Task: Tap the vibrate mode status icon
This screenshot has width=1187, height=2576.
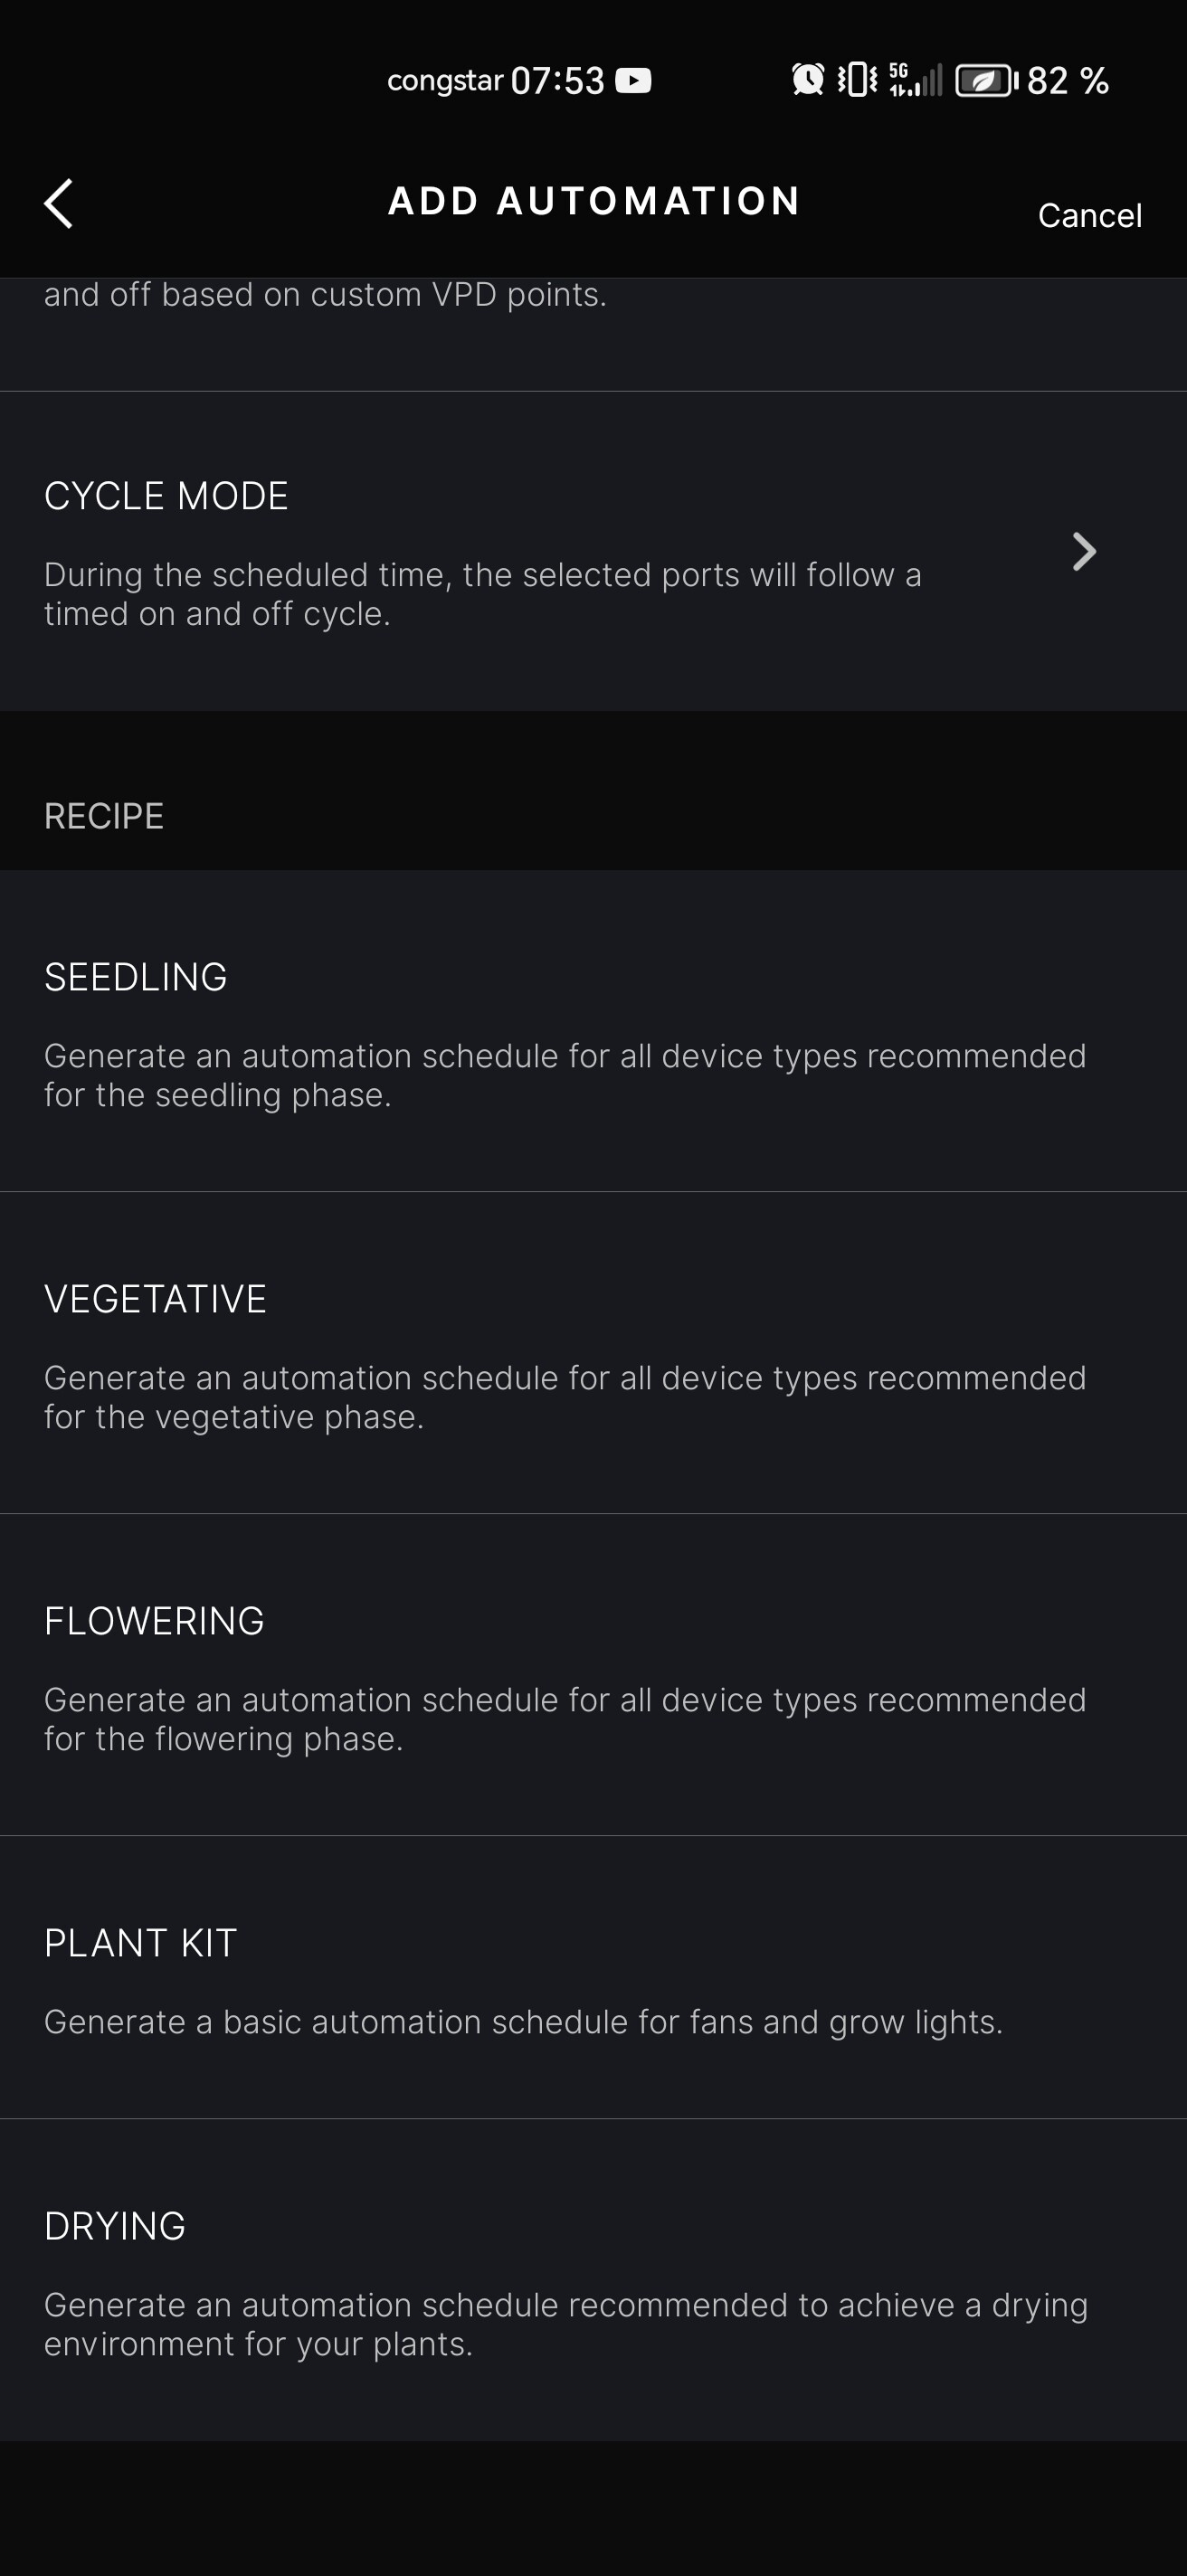Action: coord(857,79)
